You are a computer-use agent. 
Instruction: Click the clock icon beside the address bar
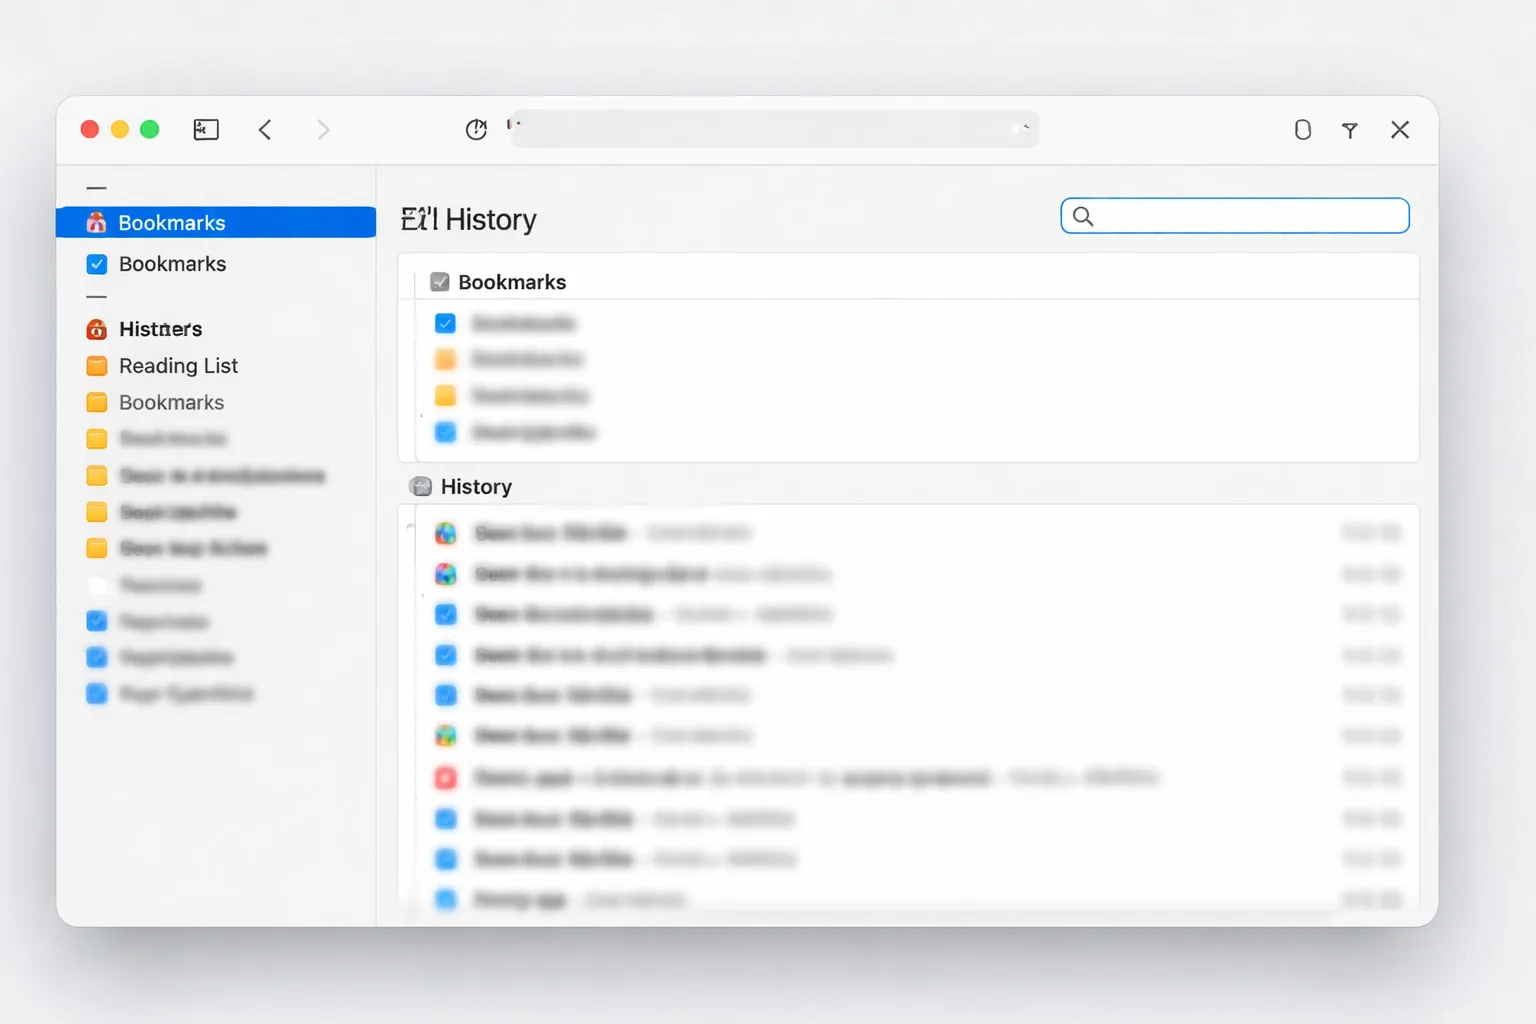[x=476, y=130]
